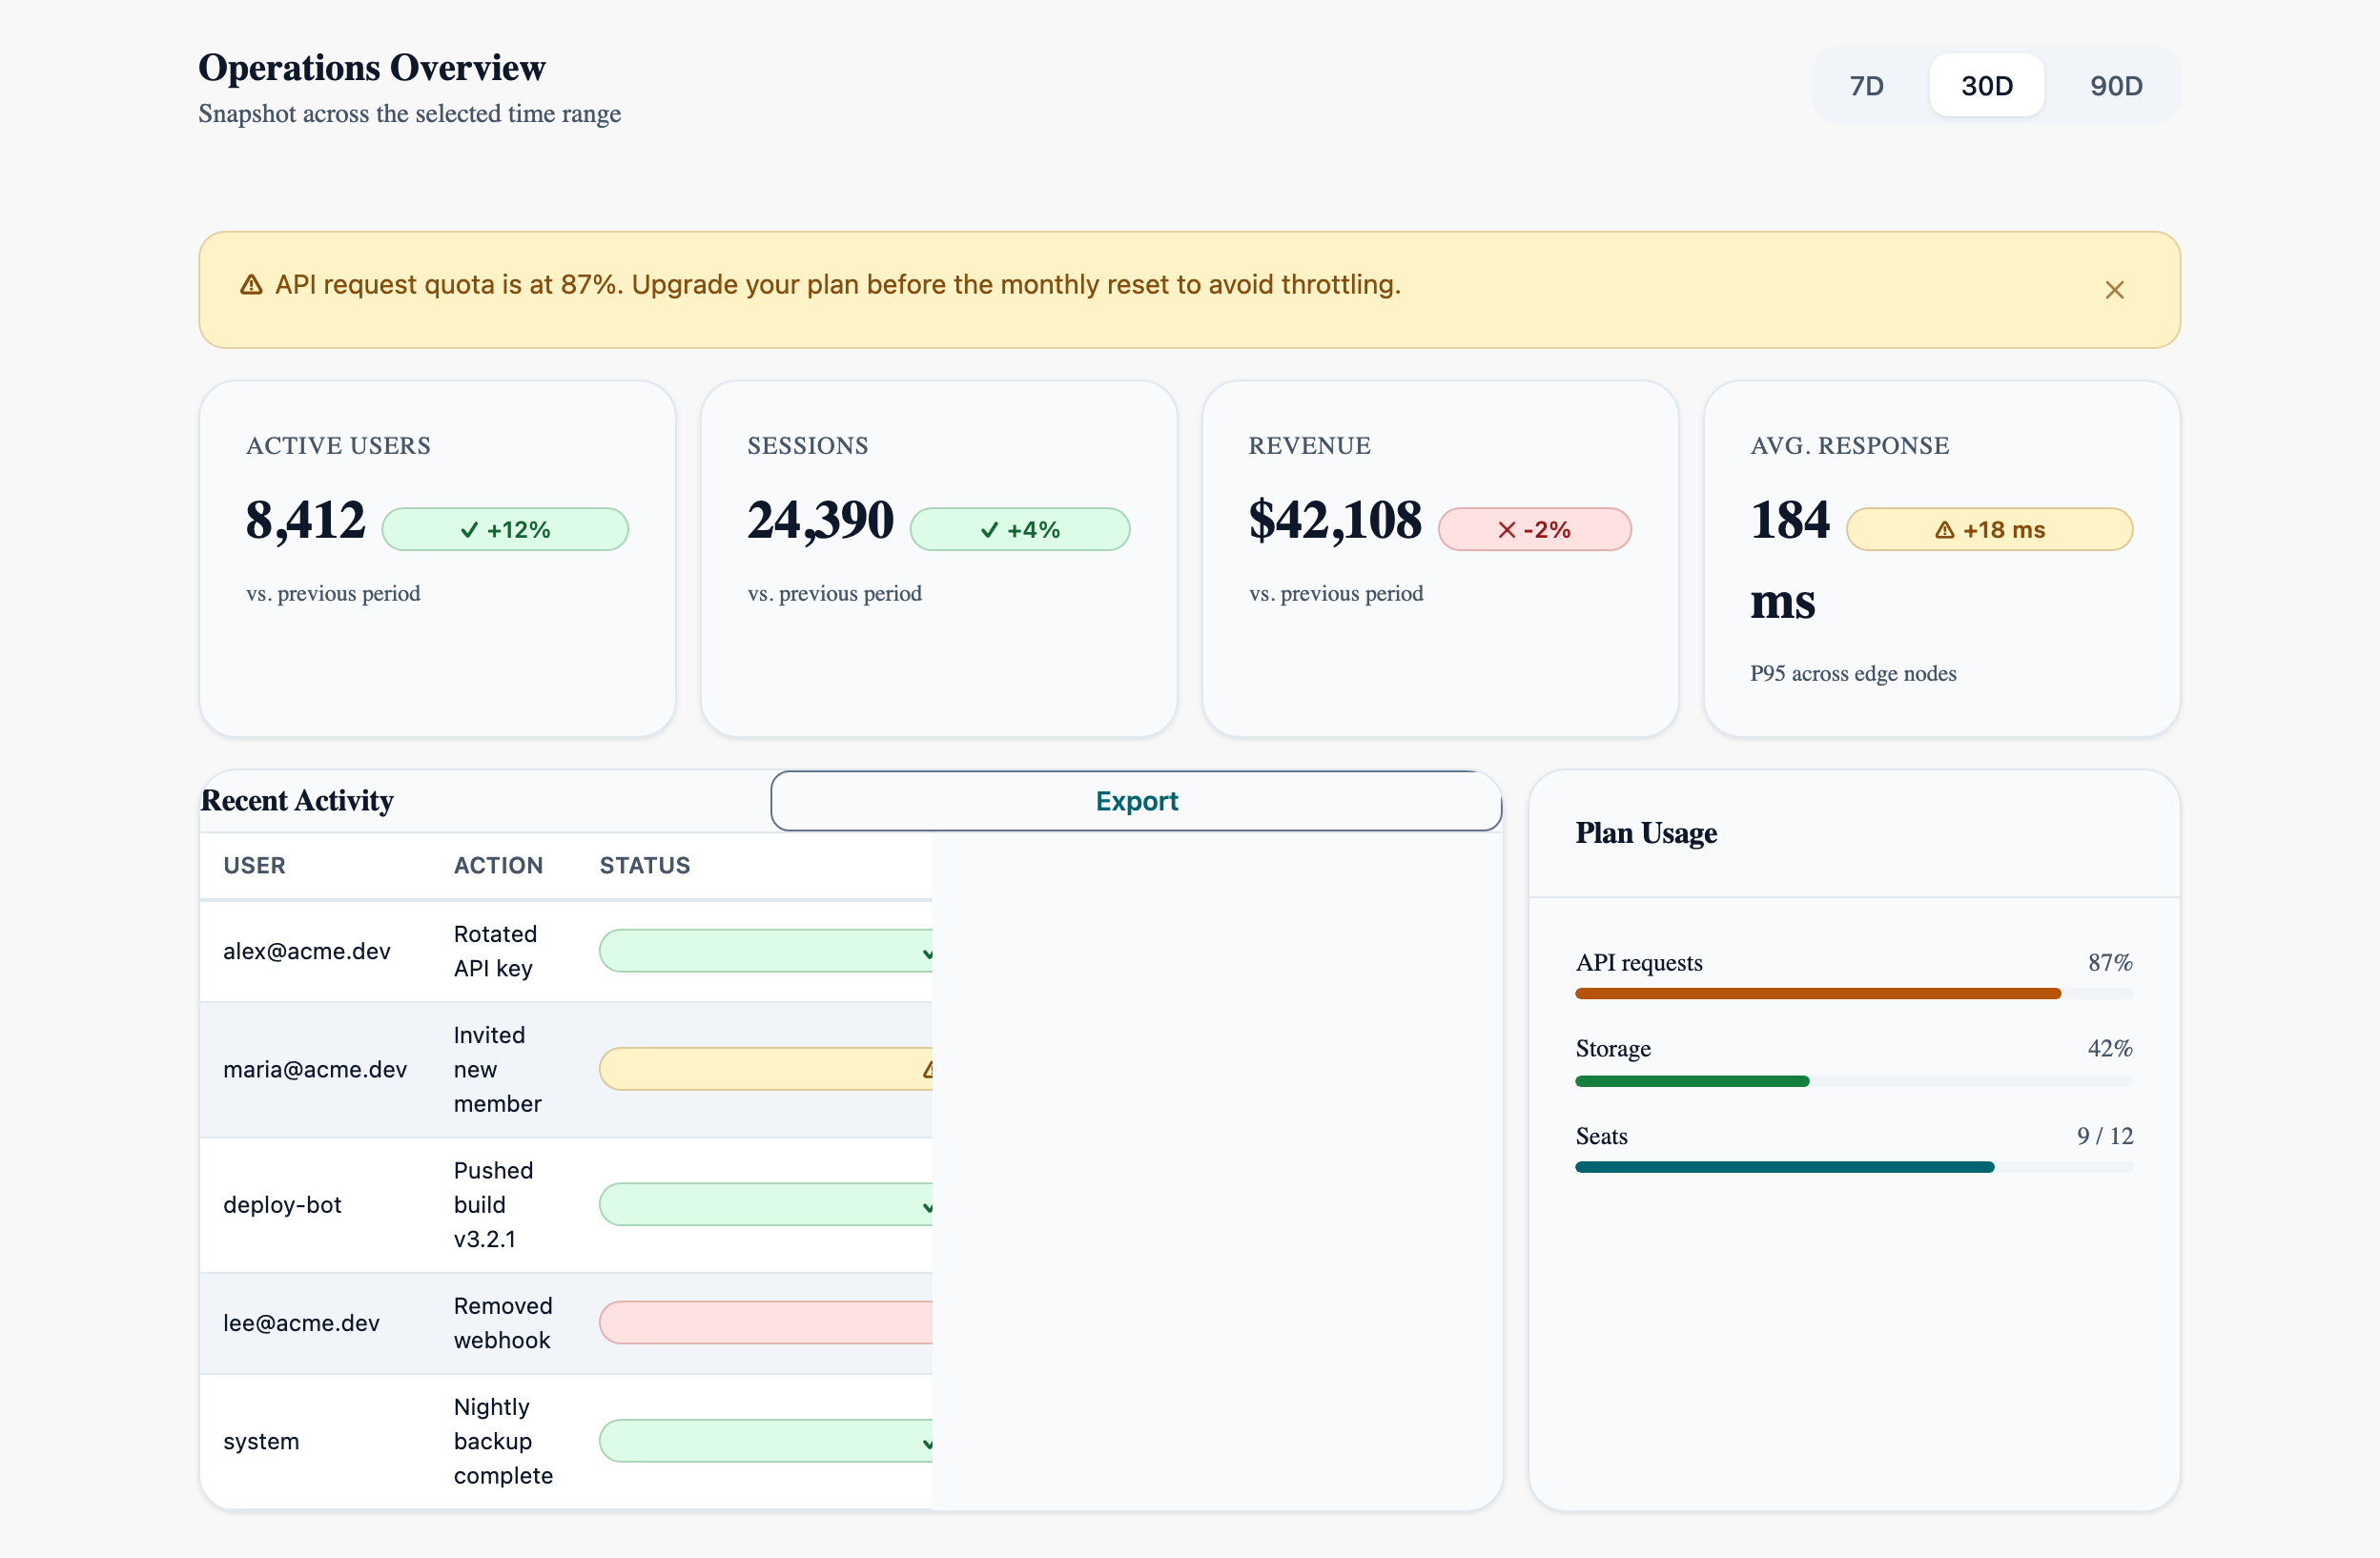The image size is (2380, 1558).
Task: Click green status pill for alex@acme.dev
Action: coord(766,951)
